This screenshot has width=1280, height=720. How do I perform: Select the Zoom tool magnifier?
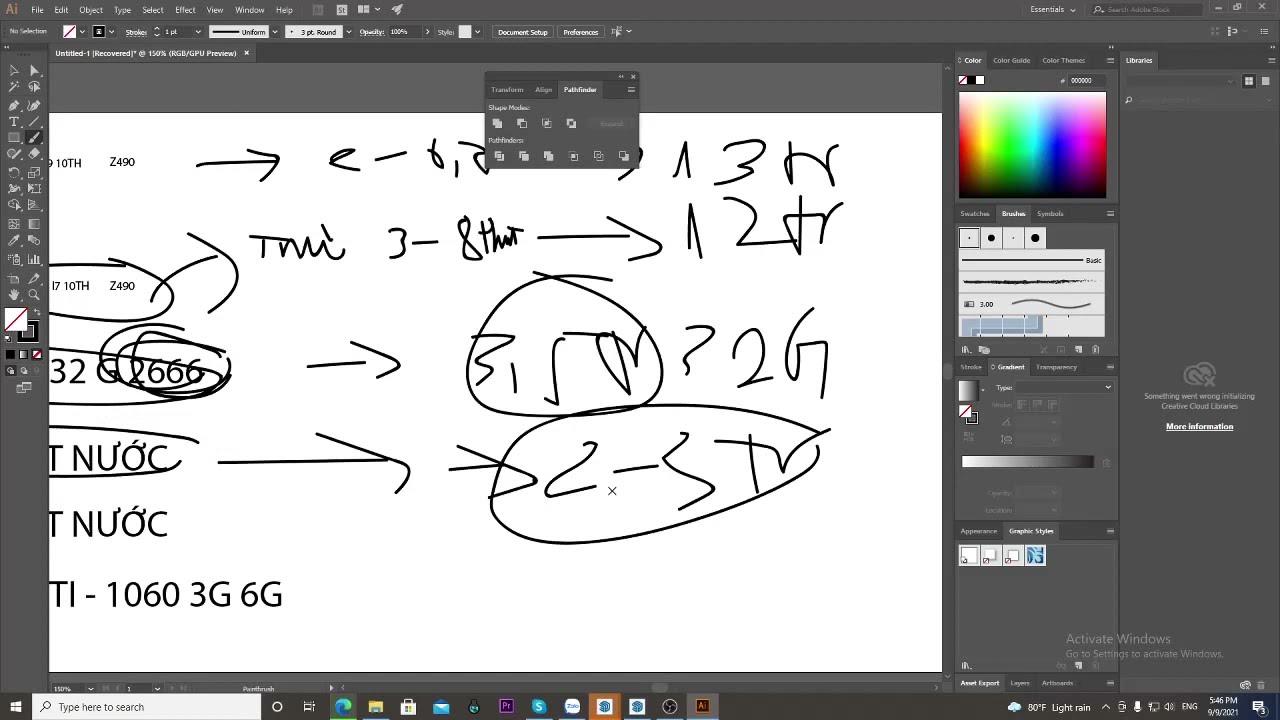pyautogui.click(x=34, y=295)
